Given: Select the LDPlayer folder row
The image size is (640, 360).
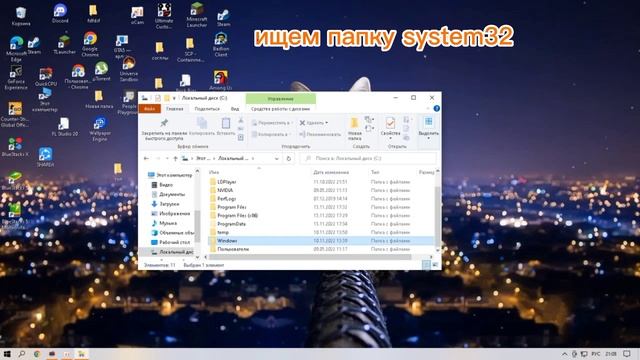Looking at the screenshot, I should [321, 182].
